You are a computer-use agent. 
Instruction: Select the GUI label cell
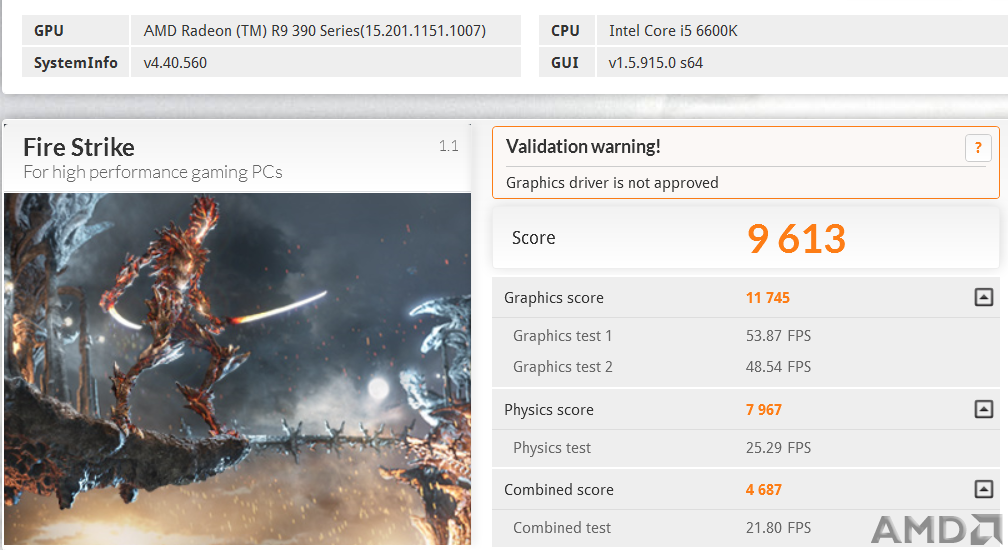point(567,62)
